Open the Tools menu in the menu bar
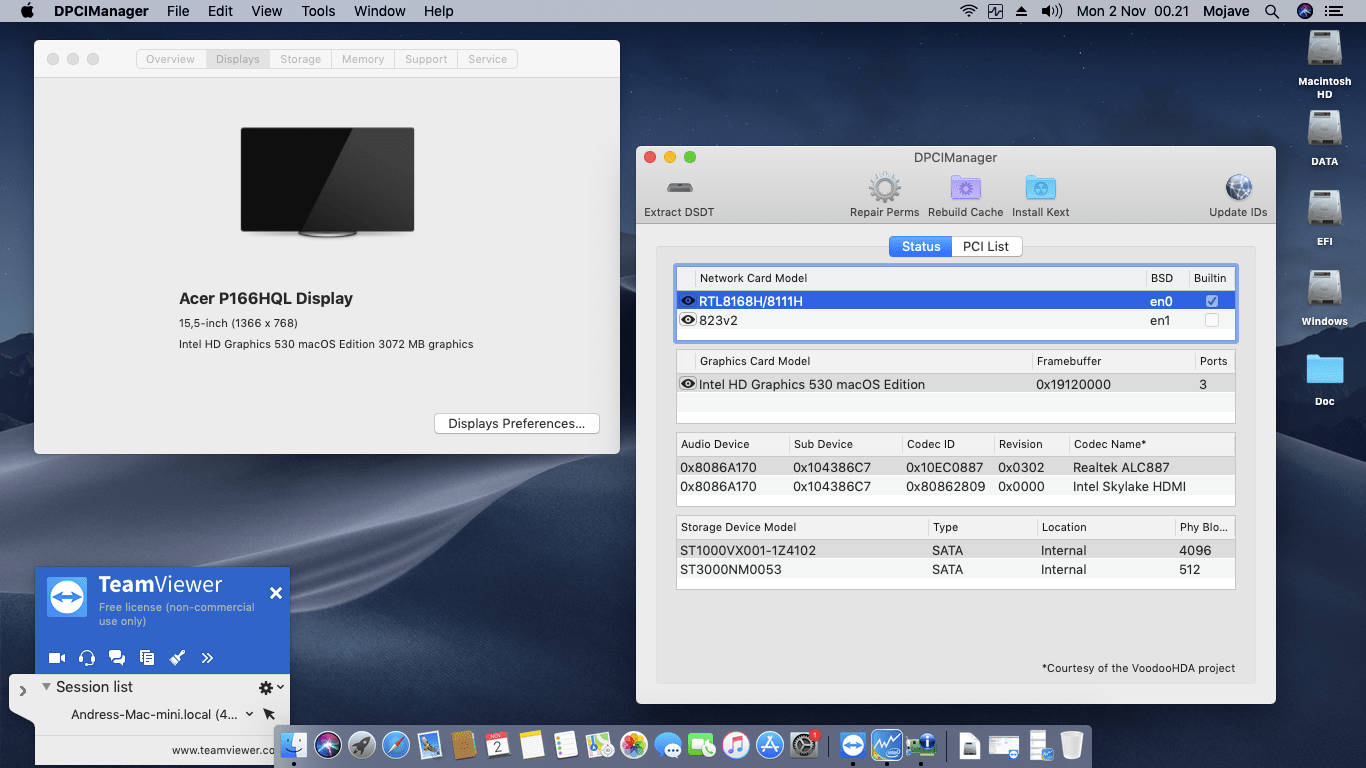The height and width of the screenshot is (768, 1366). (318, 11)
